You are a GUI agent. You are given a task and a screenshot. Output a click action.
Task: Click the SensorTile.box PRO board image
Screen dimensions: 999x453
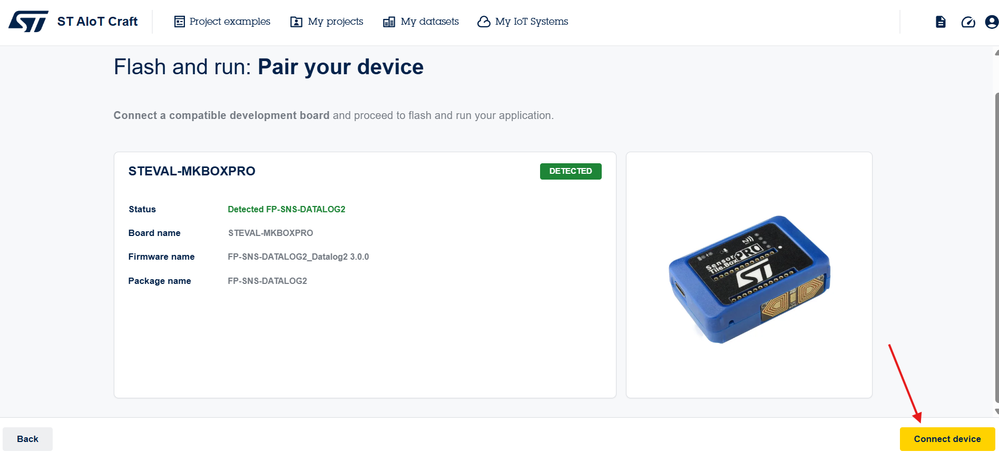(x=749, y=279)
